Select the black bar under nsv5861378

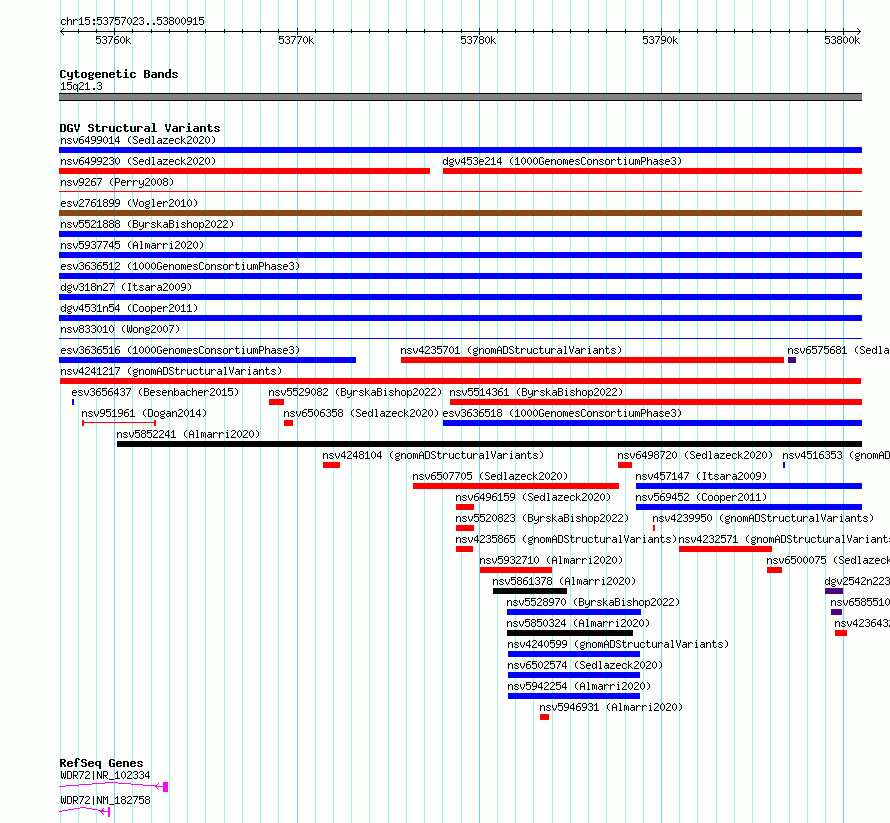(x=530, y=591)
